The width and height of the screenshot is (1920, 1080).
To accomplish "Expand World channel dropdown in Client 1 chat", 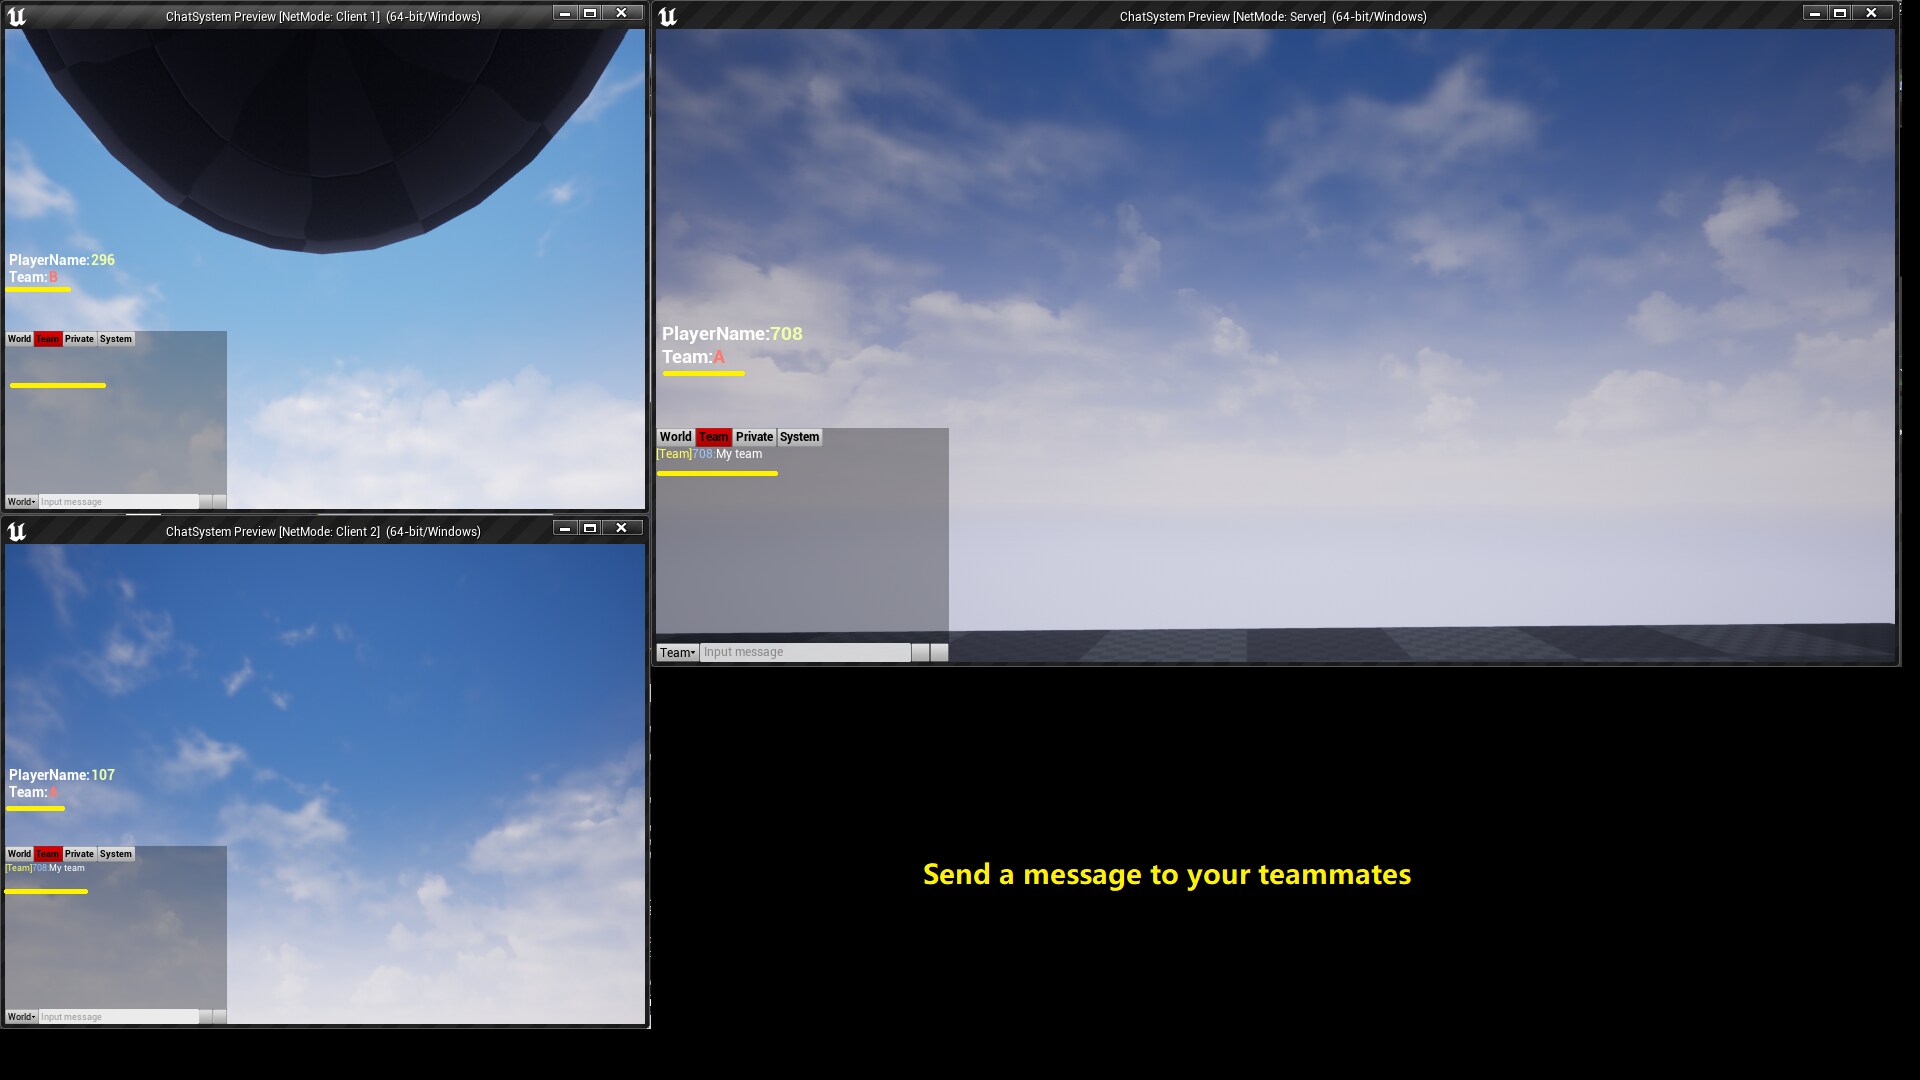I will [21, 502].
